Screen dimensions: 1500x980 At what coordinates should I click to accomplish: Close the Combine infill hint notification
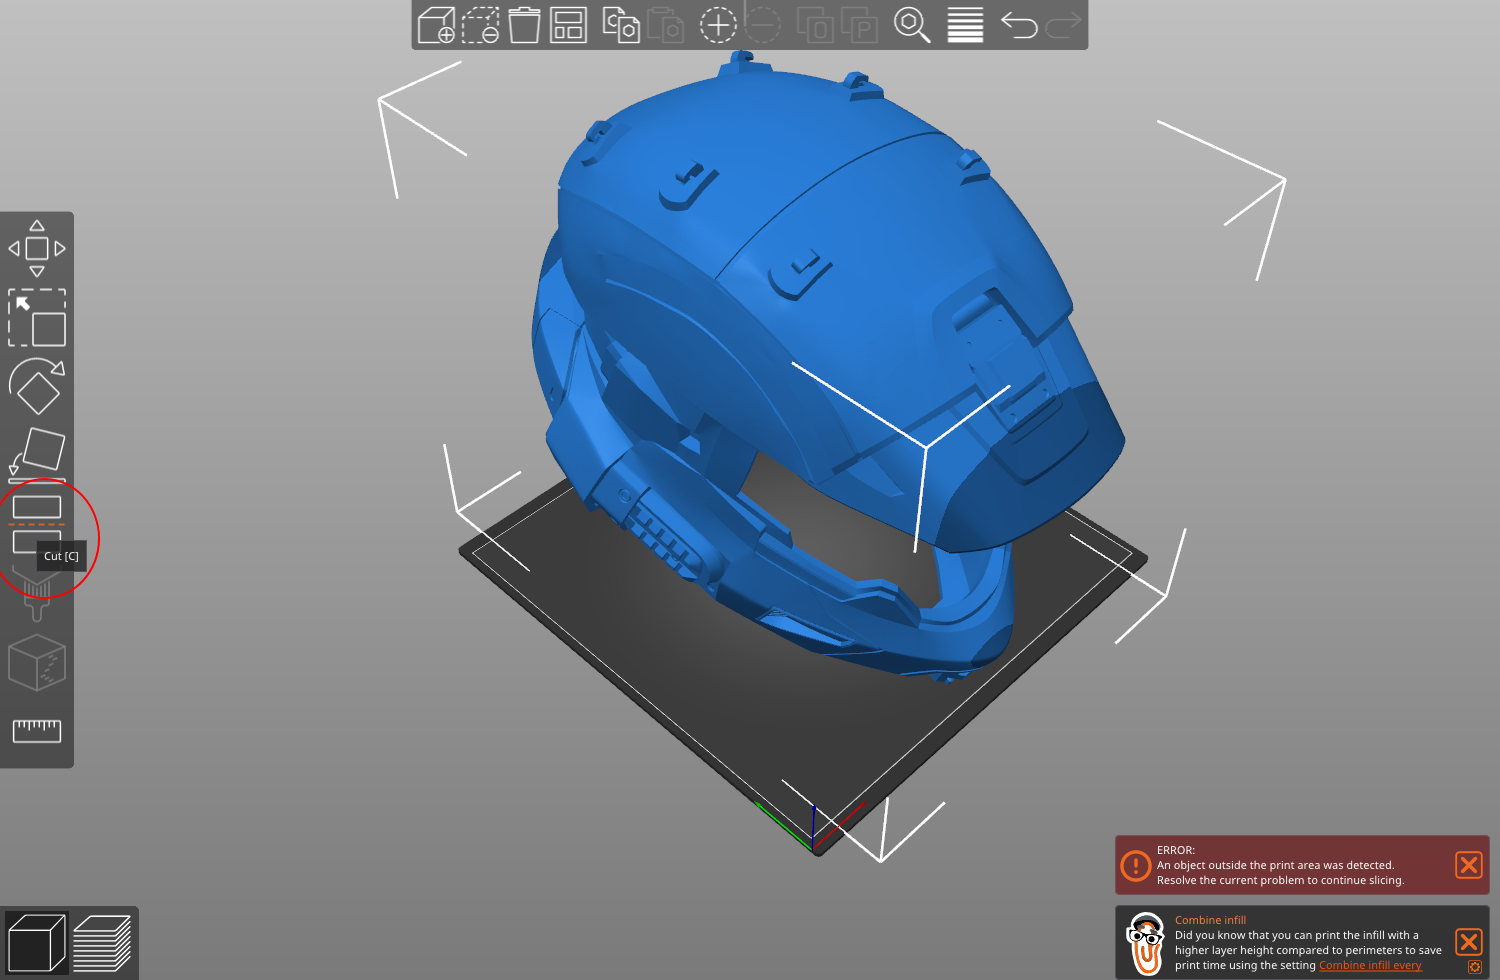tap(1469, 941)
